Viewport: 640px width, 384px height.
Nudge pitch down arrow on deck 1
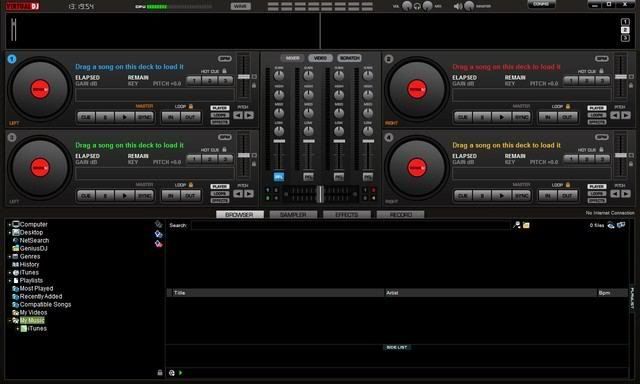click(238, 115)
